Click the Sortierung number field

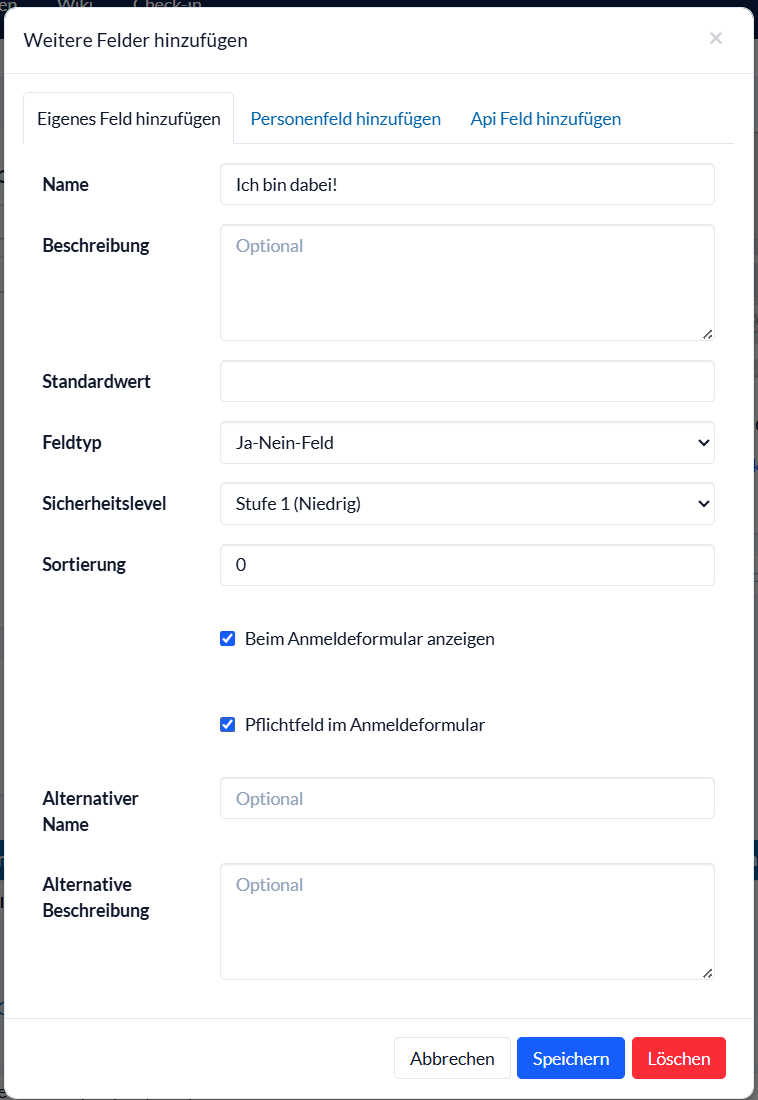tap(467, 565)
